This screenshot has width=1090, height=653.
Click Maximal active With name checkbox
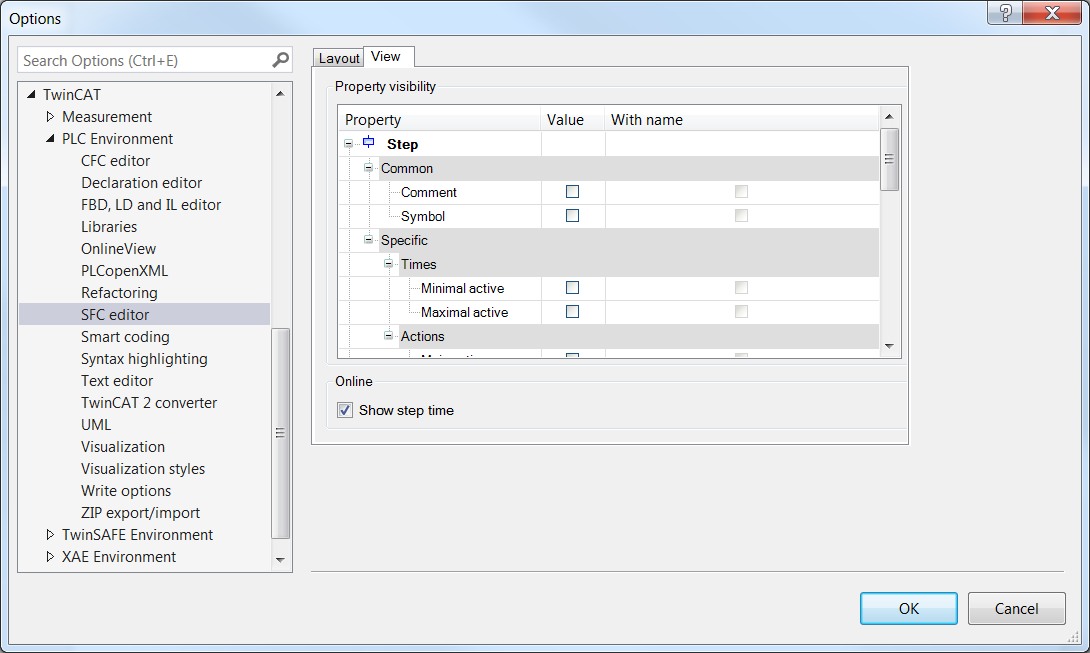click(742, 312)
